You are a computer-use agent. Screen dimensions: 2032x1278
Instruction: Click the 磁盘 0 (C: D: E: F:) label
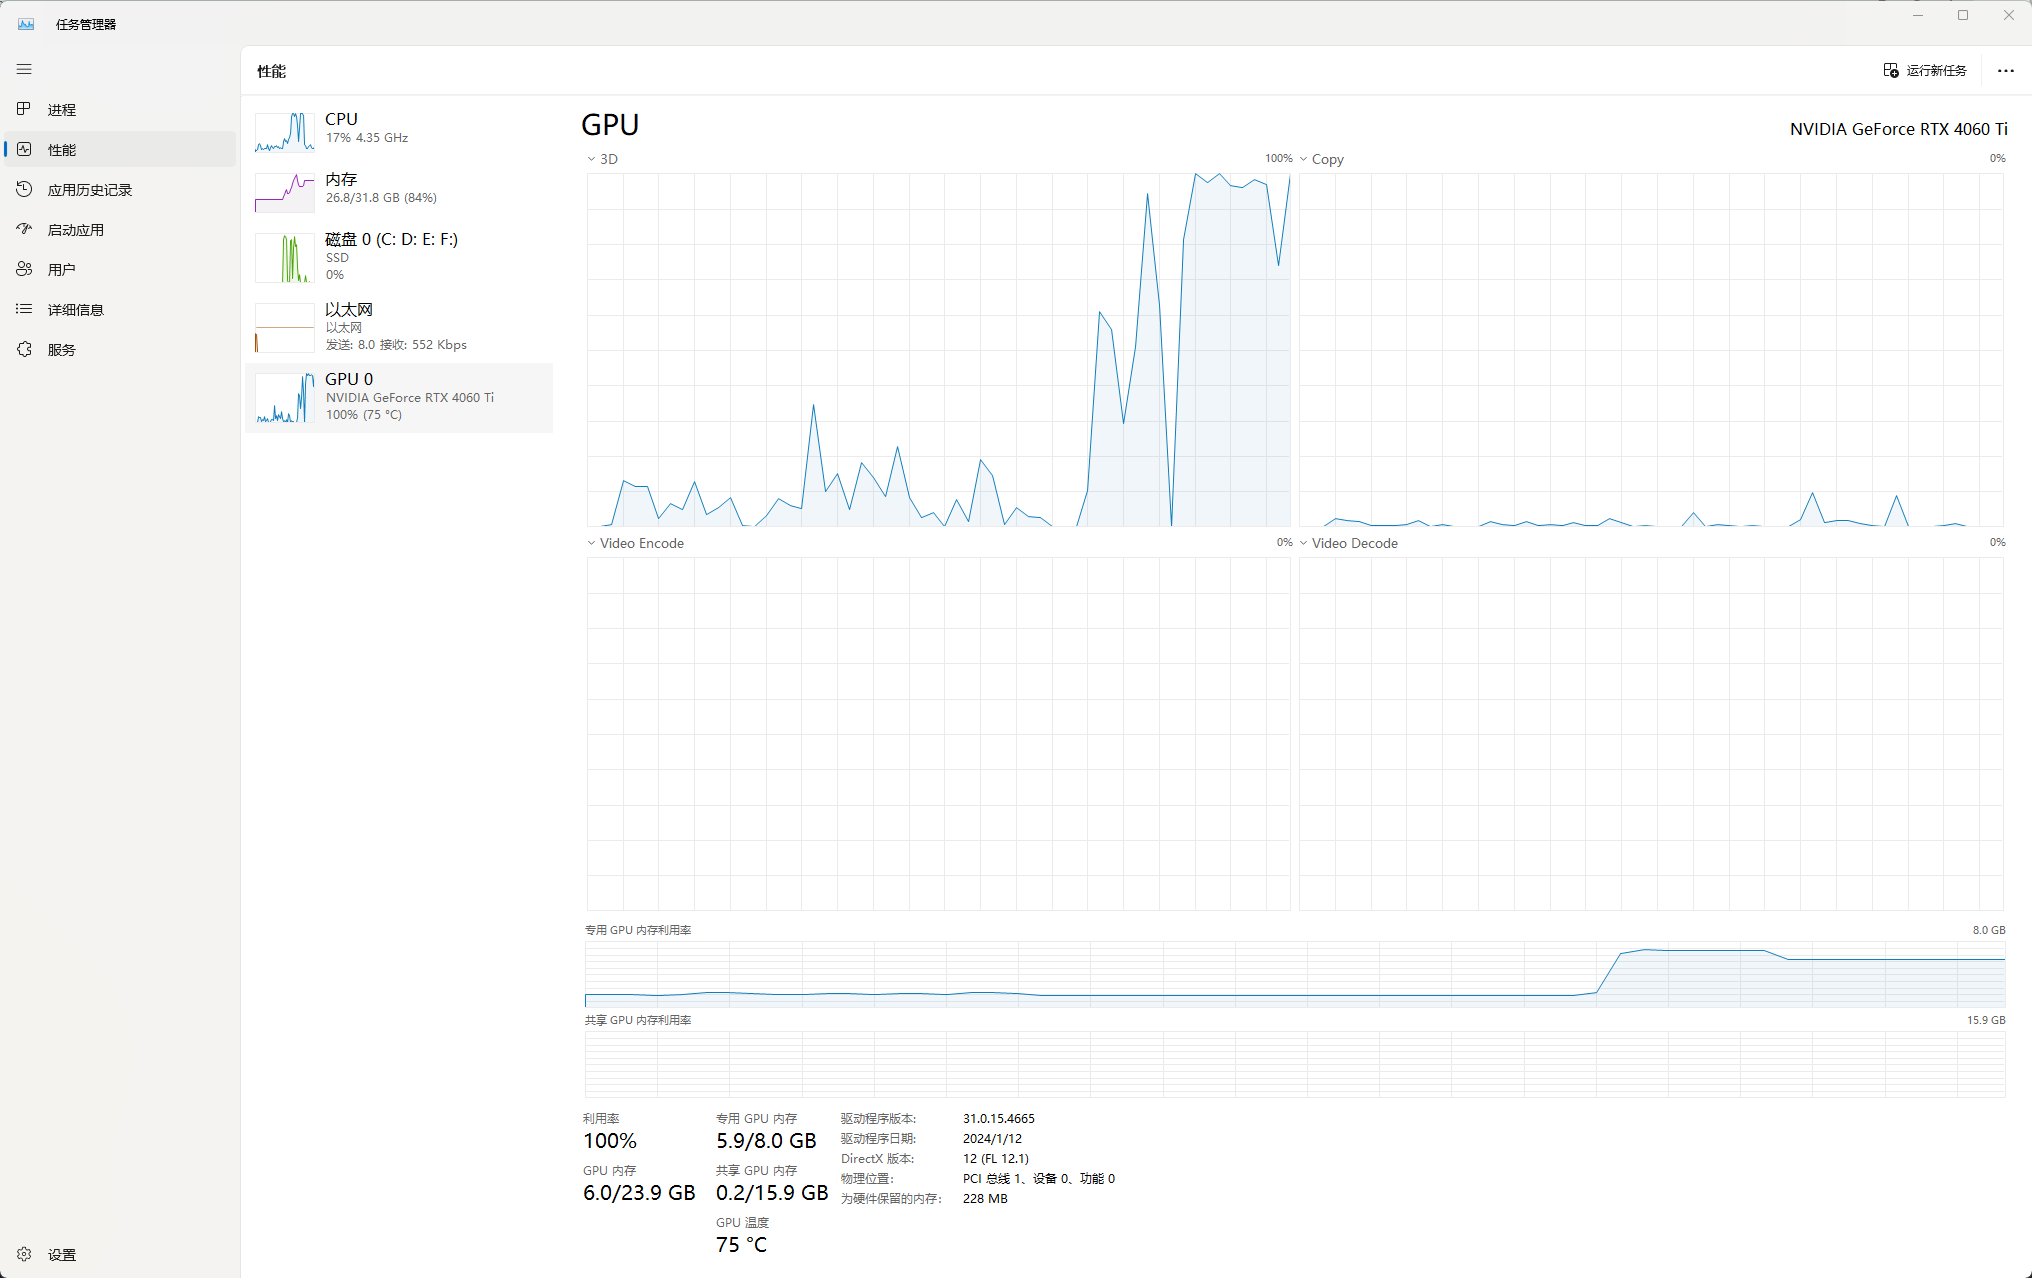pyautogui.click(x=391, y=239)
